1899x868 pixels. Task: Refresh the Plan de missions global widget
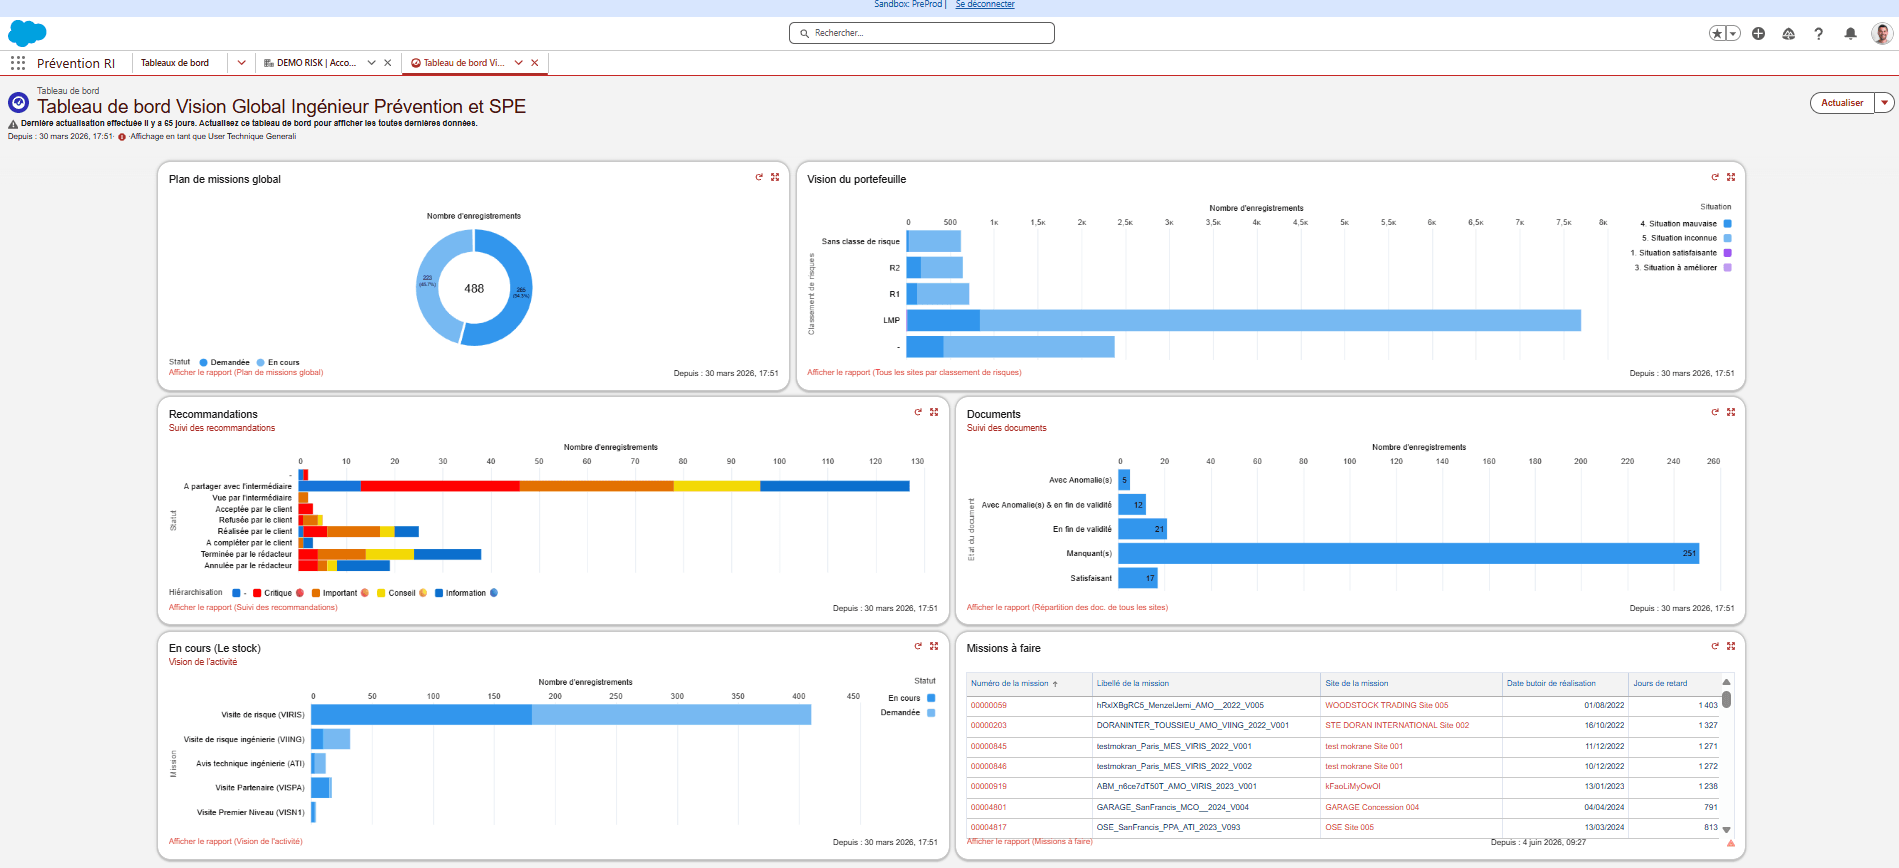[x=759, y=177]
